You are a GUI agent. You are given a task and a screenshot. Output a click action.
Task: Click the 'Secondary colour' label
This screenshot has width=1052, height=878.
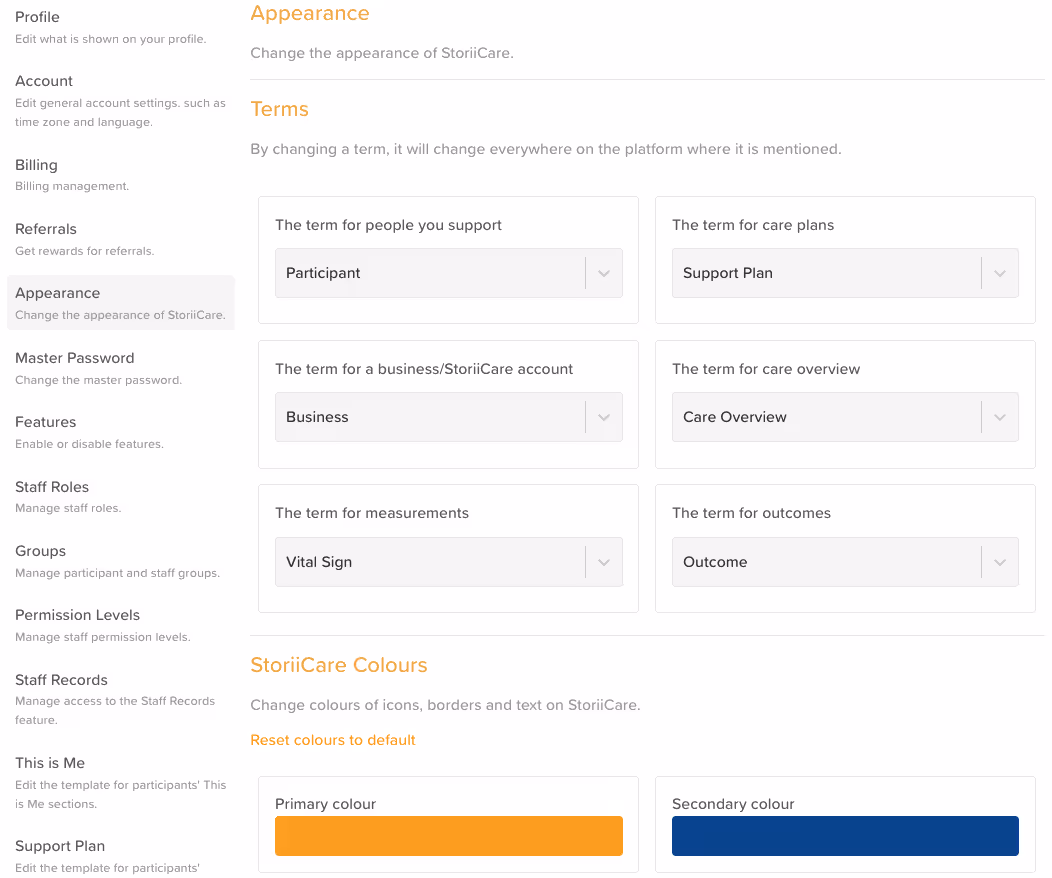[733, 804]
